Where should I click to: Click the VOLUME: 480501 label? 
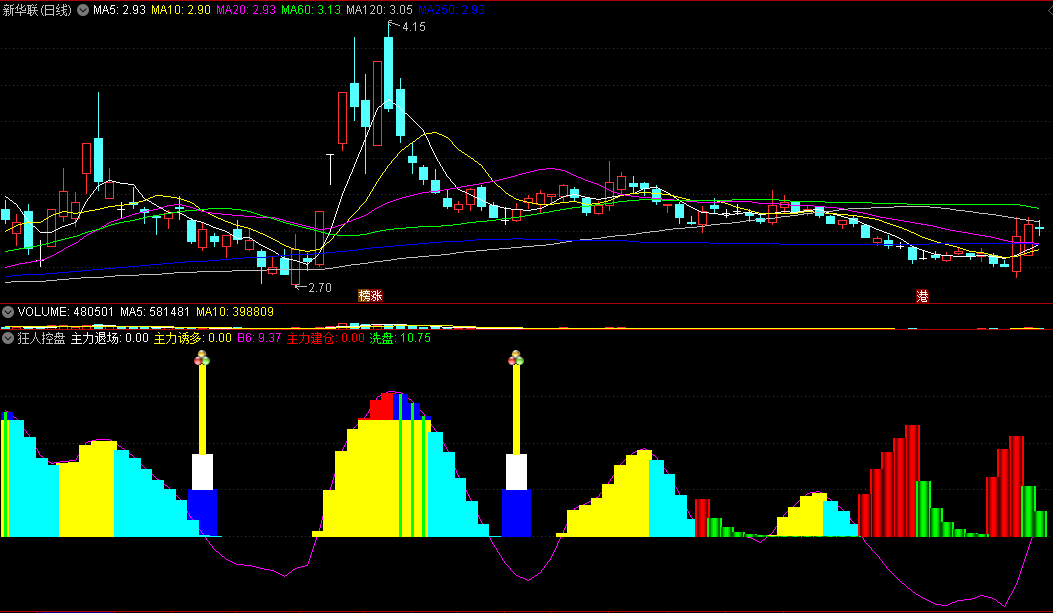[x=66, y=312]
